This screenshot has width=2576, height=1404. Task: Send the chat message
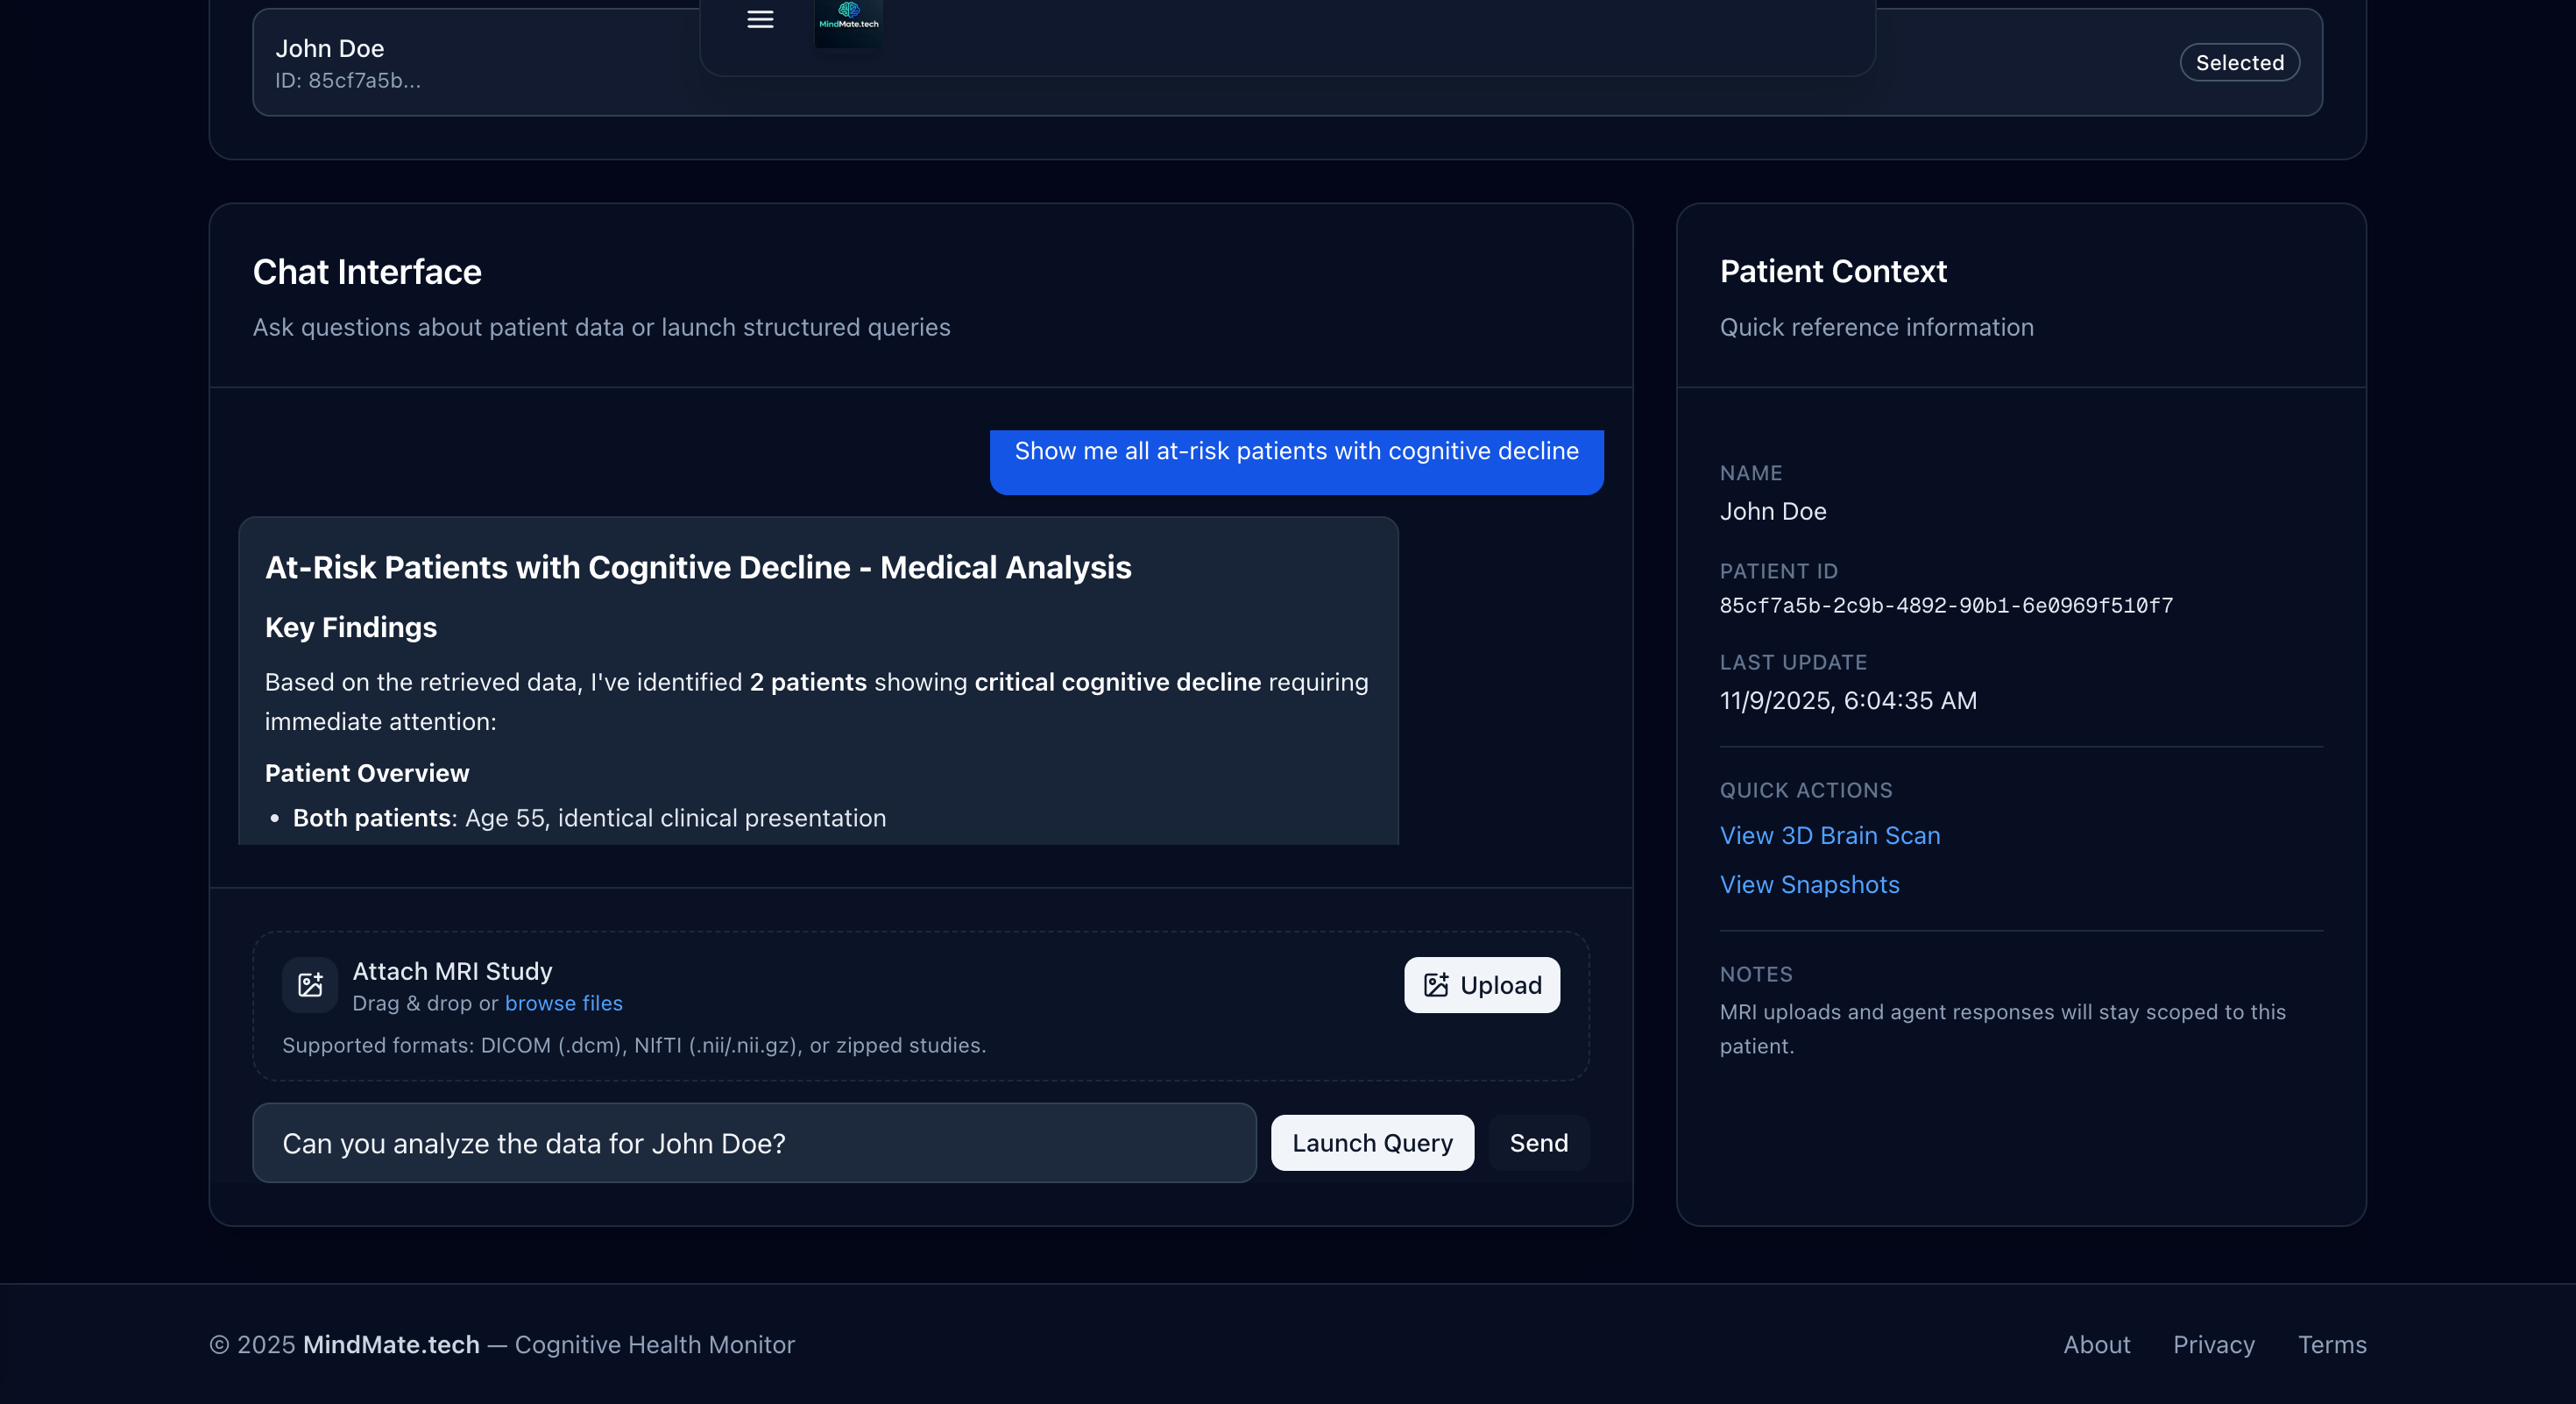coord(1538,1143)
